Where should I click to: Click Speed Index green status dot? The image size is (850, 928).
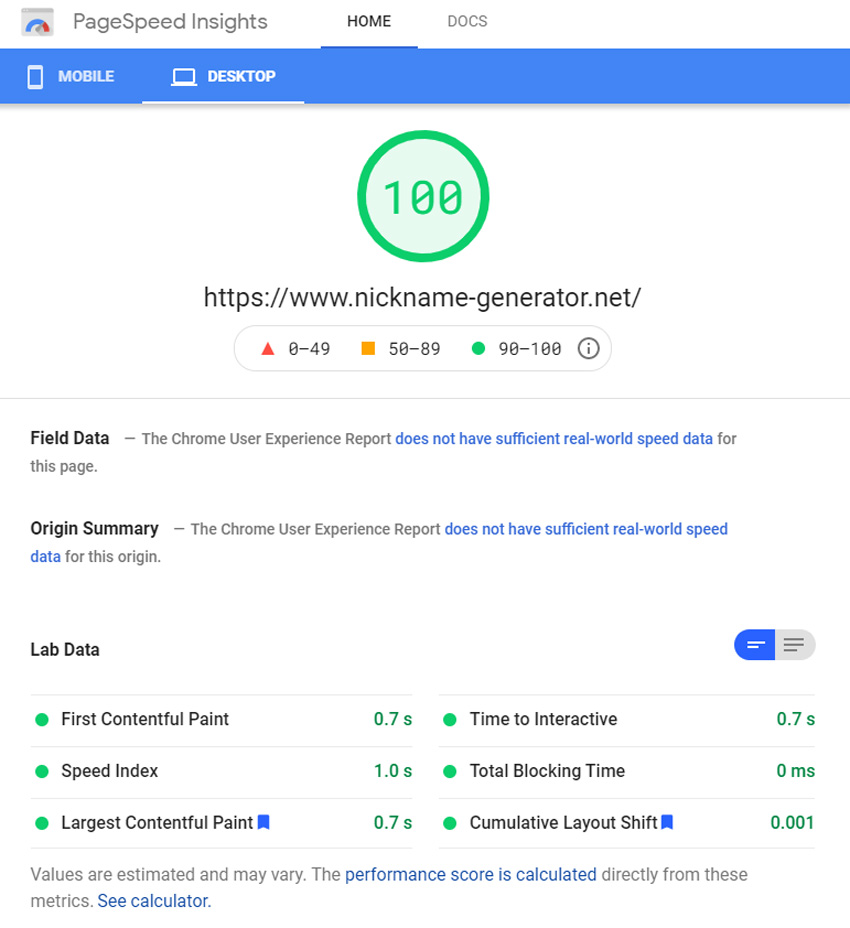[x=42, y=772]
